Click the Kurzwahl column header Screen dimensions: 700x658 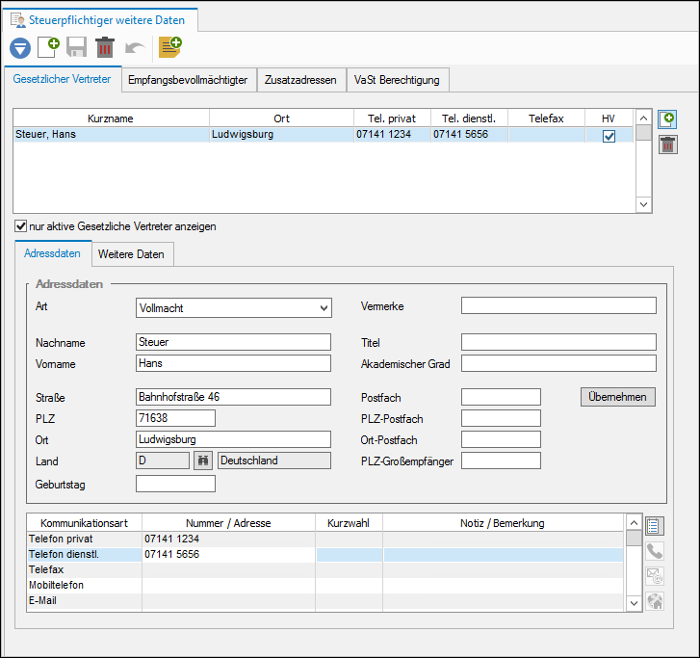pyautogui.click(x=349, y=523)
